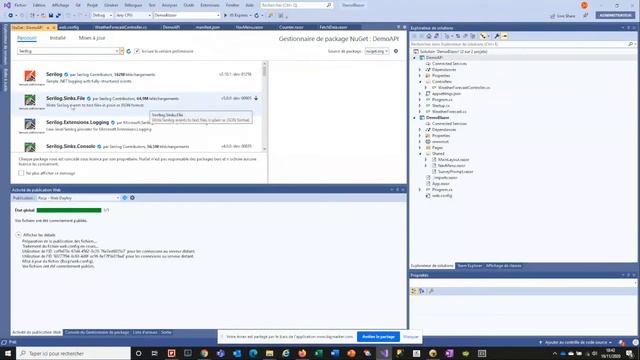The height and width of the screenshot is (360, 640).
Task: Select Startup.cs in Solution Explorer
Action: tap(440, 106)
